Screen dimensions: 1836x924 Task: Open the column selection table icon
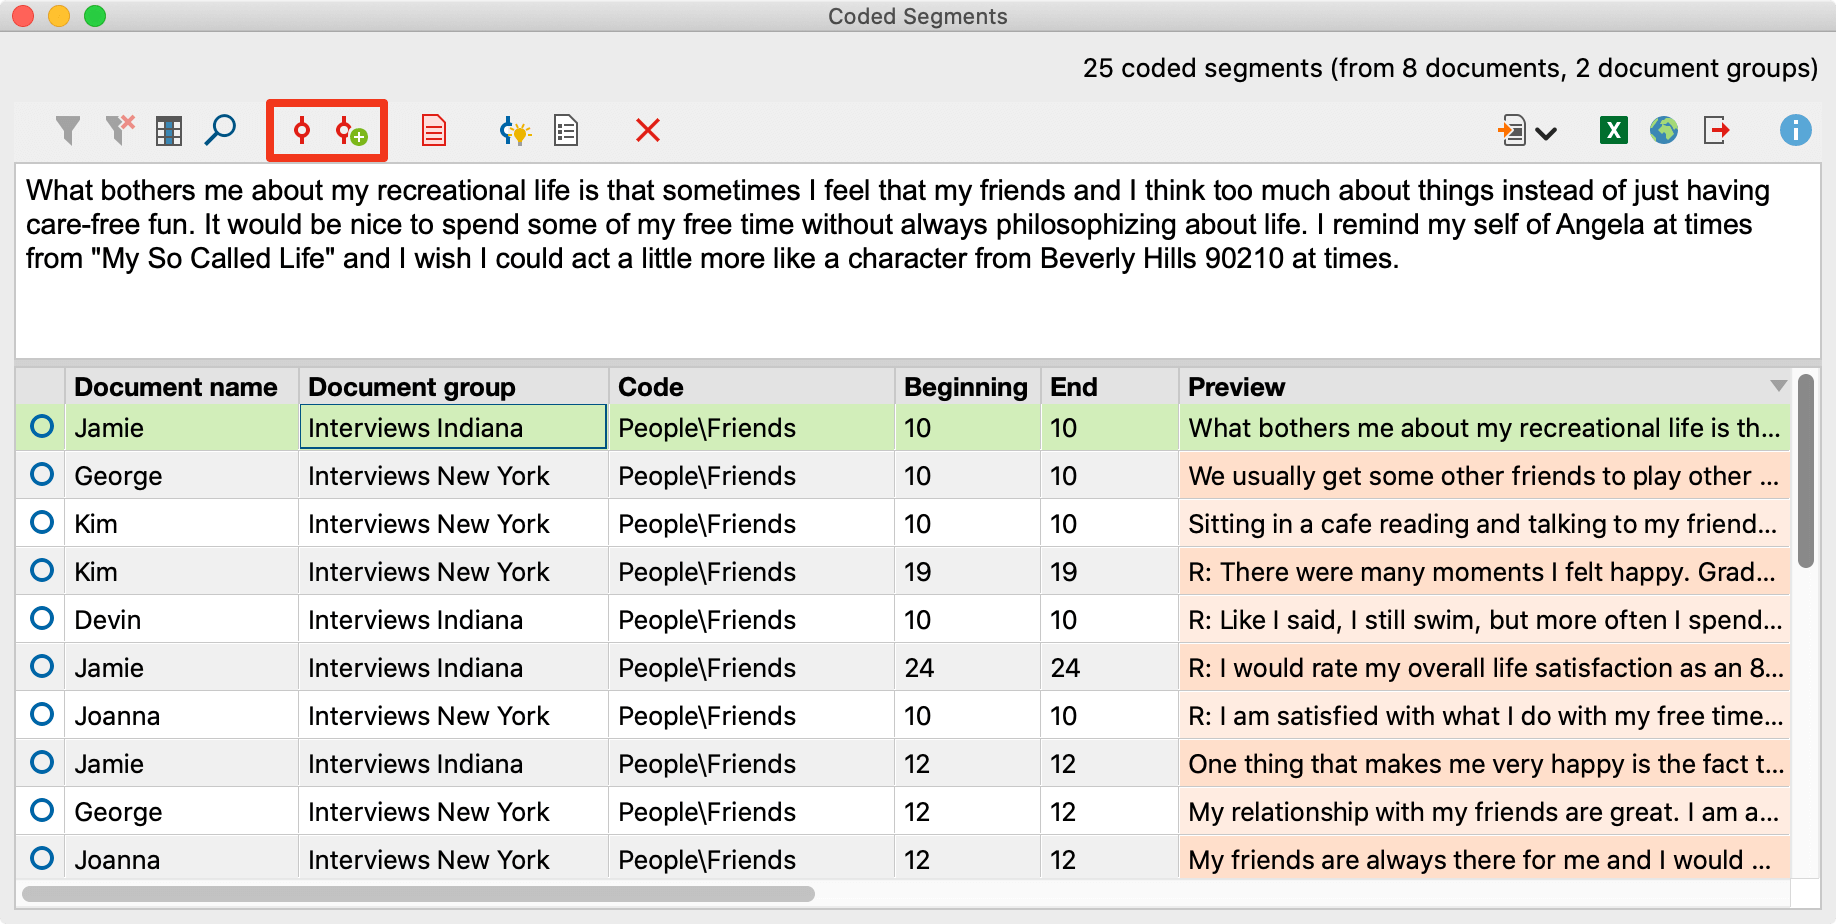pos(169,131)
